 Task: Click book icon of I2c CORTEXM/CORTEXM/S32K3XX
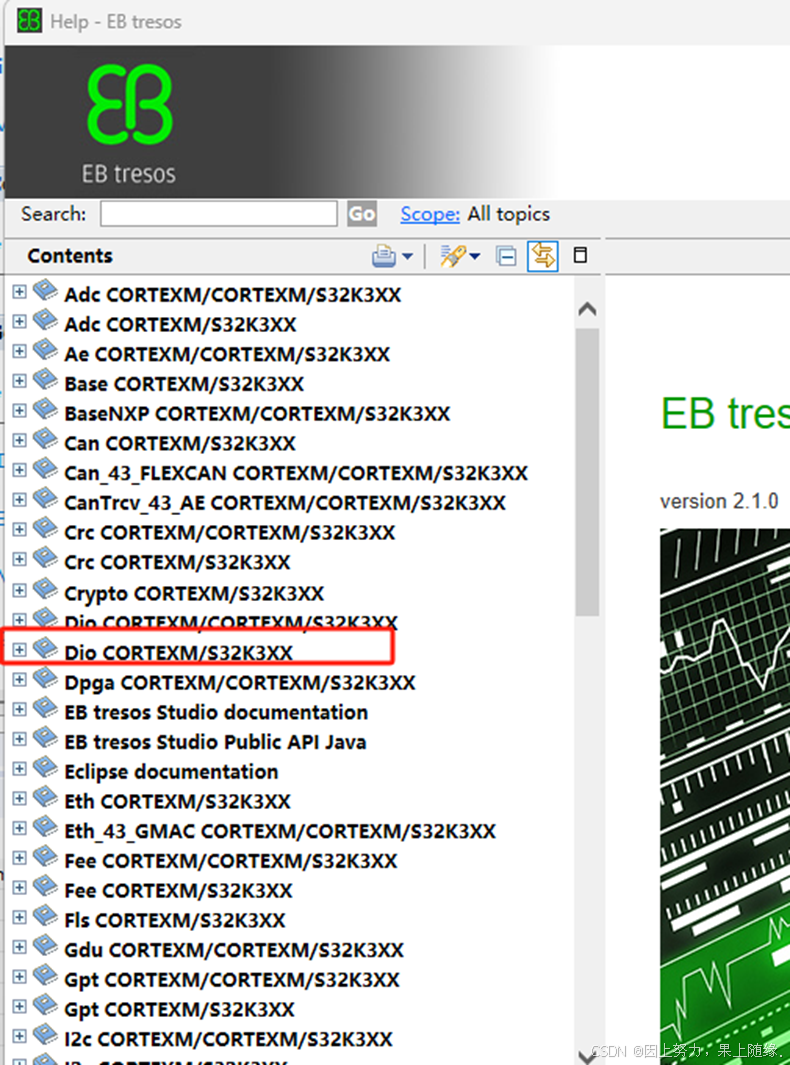click(46, 1034)
